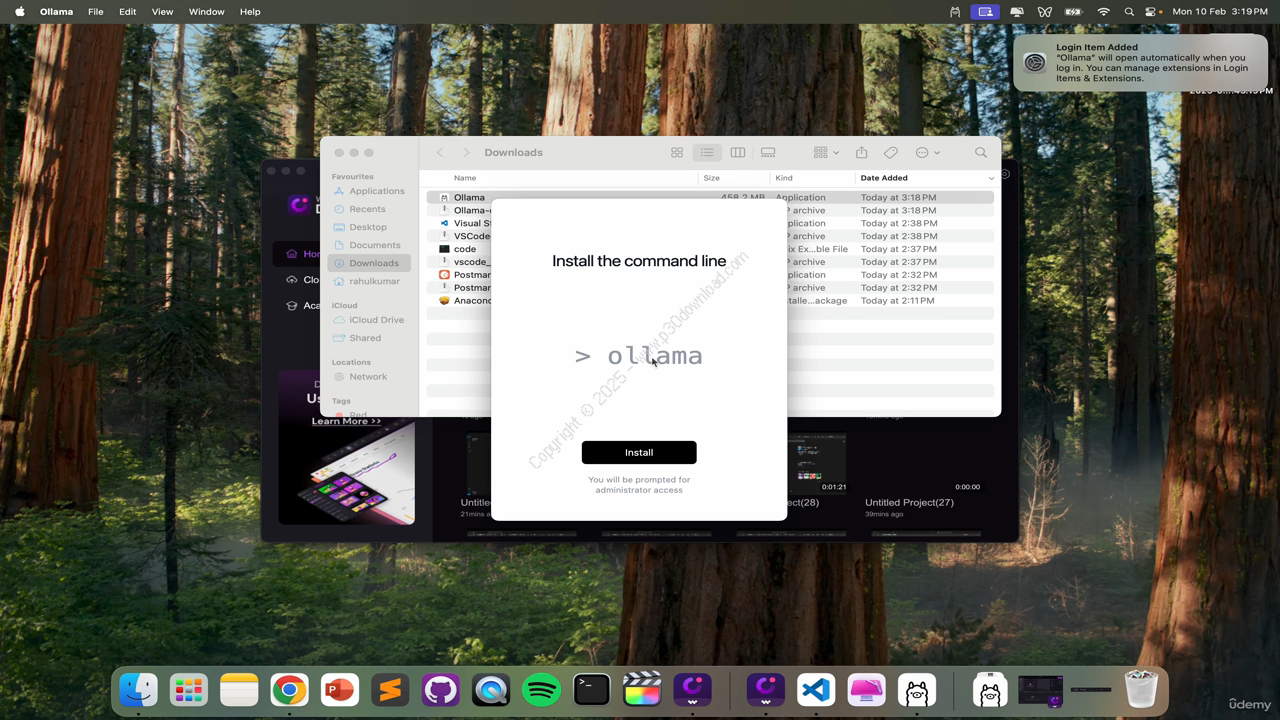Click the Wi-Fi status icon
The image size is (1280, 720).
point(1104,11)
